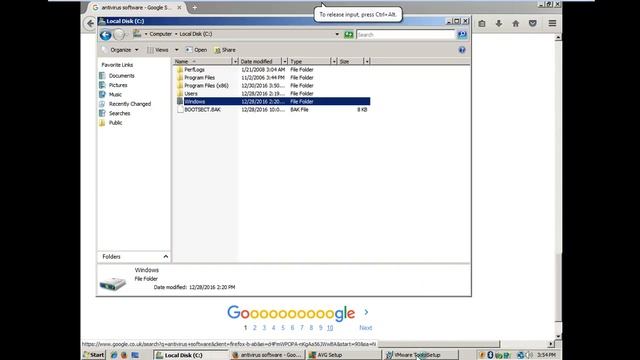Click the Firefox quick launch icon

point(124,355)
